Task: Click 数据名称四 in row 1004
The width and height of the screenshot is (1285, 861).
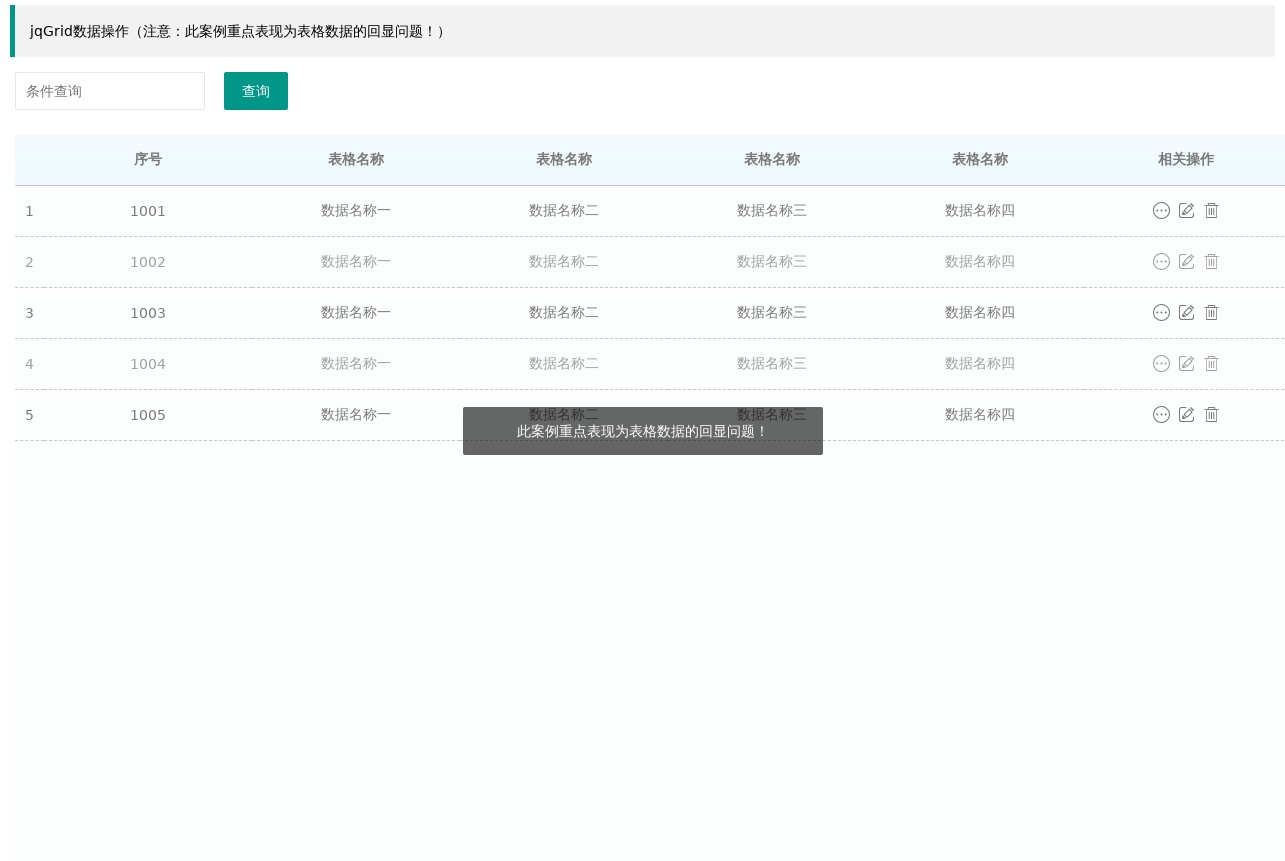Action: (x=980, y=364)
